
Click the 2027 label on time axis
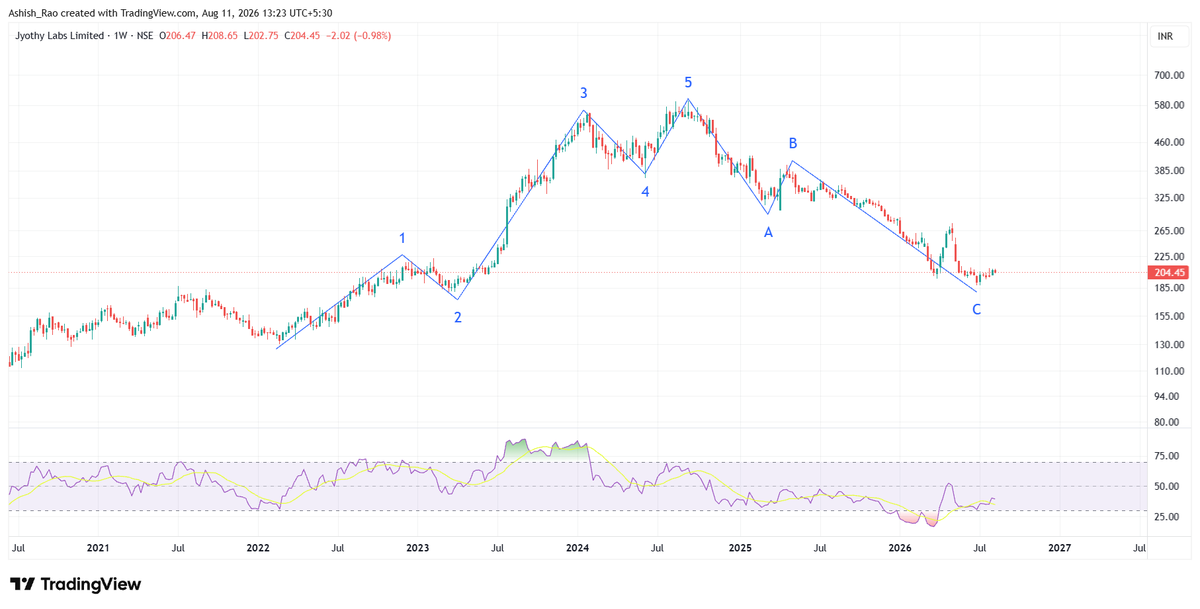click(1059, 548)
